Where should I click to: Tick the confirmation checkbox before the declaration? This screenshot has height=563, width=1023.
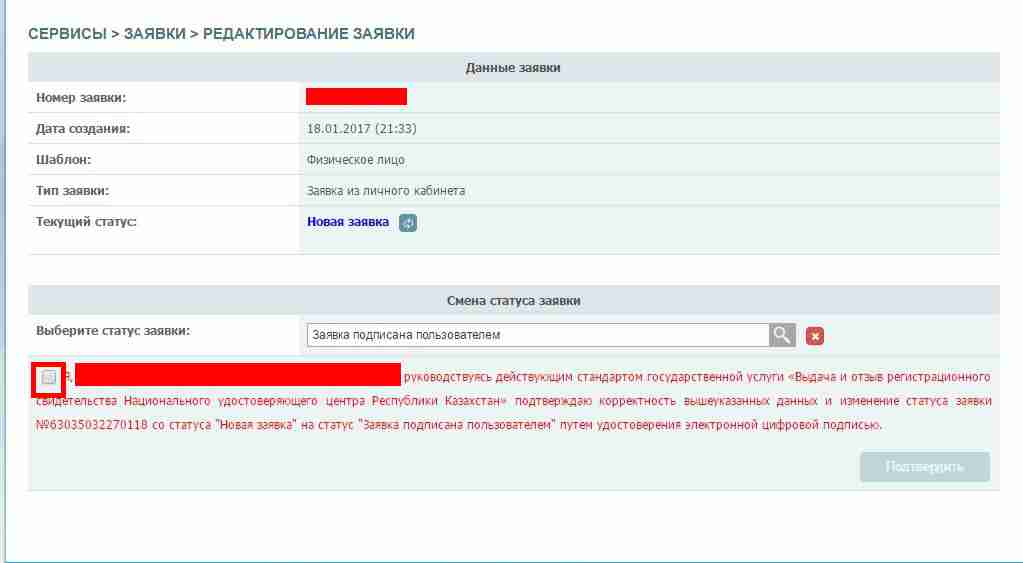coord(48,378)
